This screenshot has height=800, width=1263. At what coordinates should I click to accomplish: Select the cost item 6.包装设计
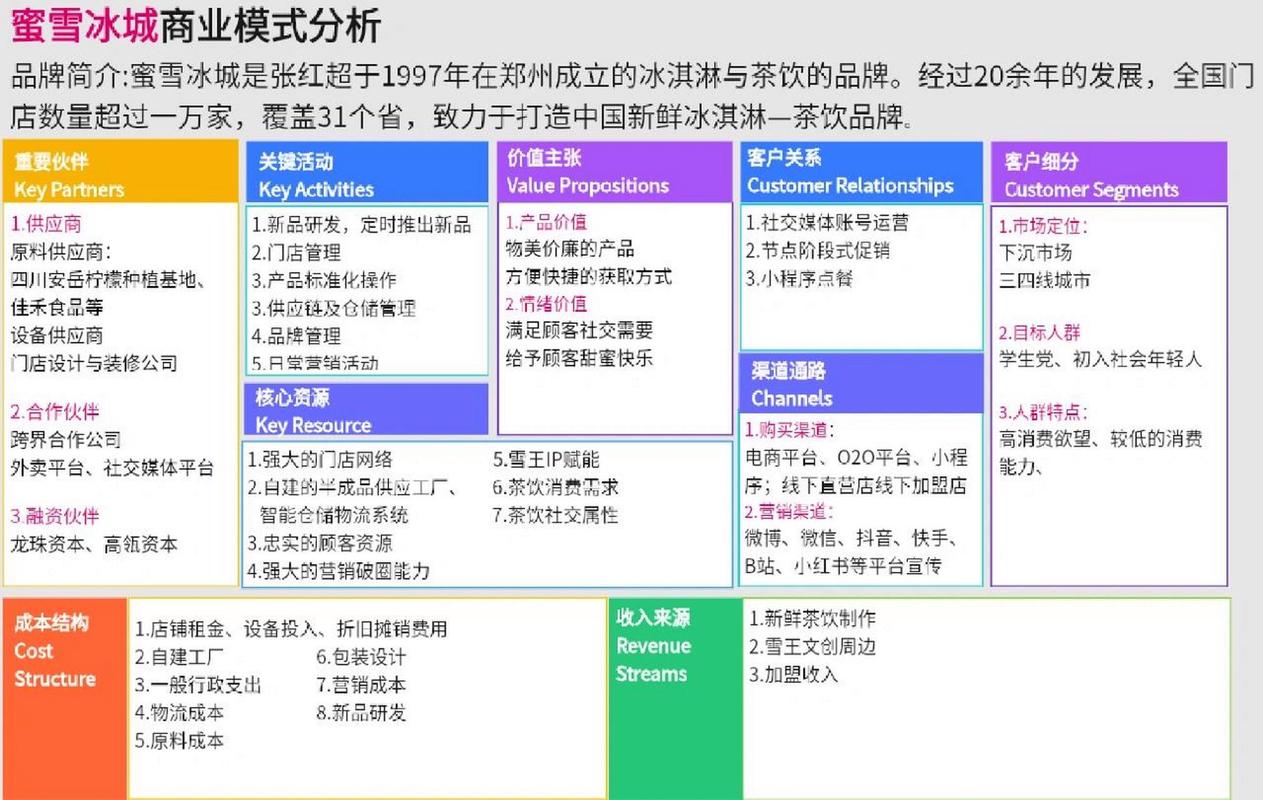361,658
